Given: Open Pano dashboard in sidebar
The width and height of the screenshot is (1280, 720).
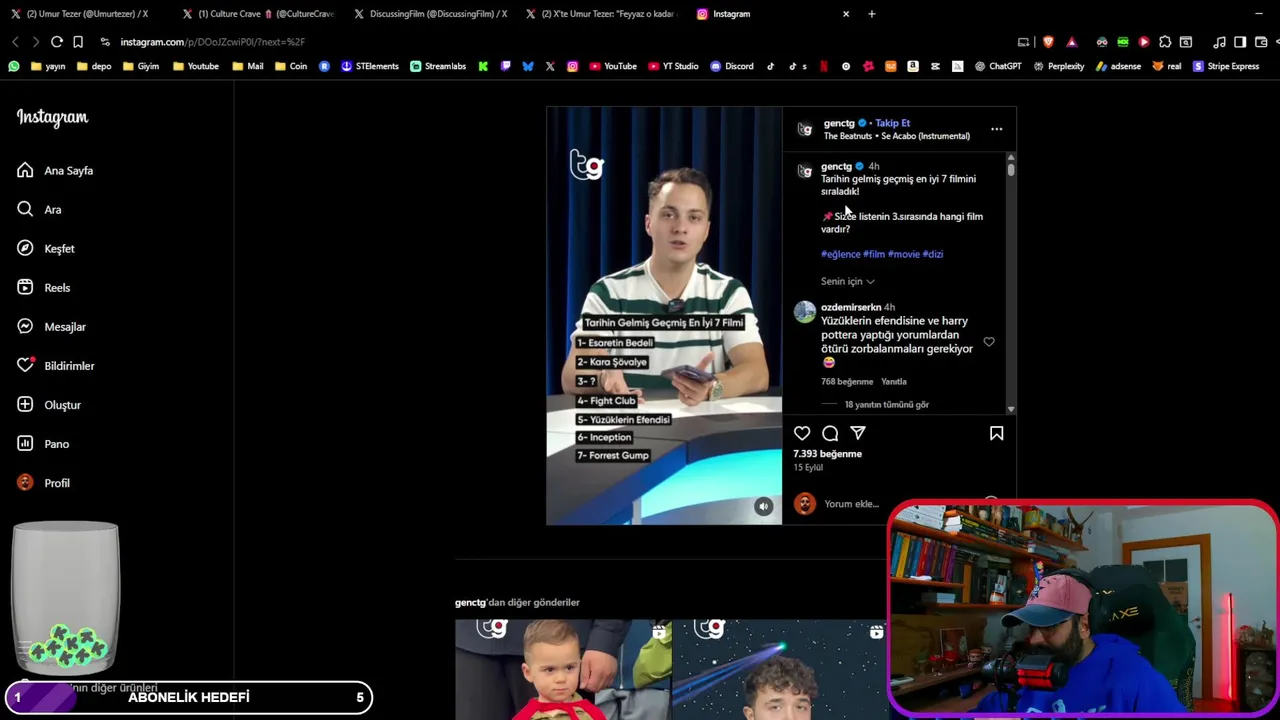Looking at the screenshot, I should point(43,444).
